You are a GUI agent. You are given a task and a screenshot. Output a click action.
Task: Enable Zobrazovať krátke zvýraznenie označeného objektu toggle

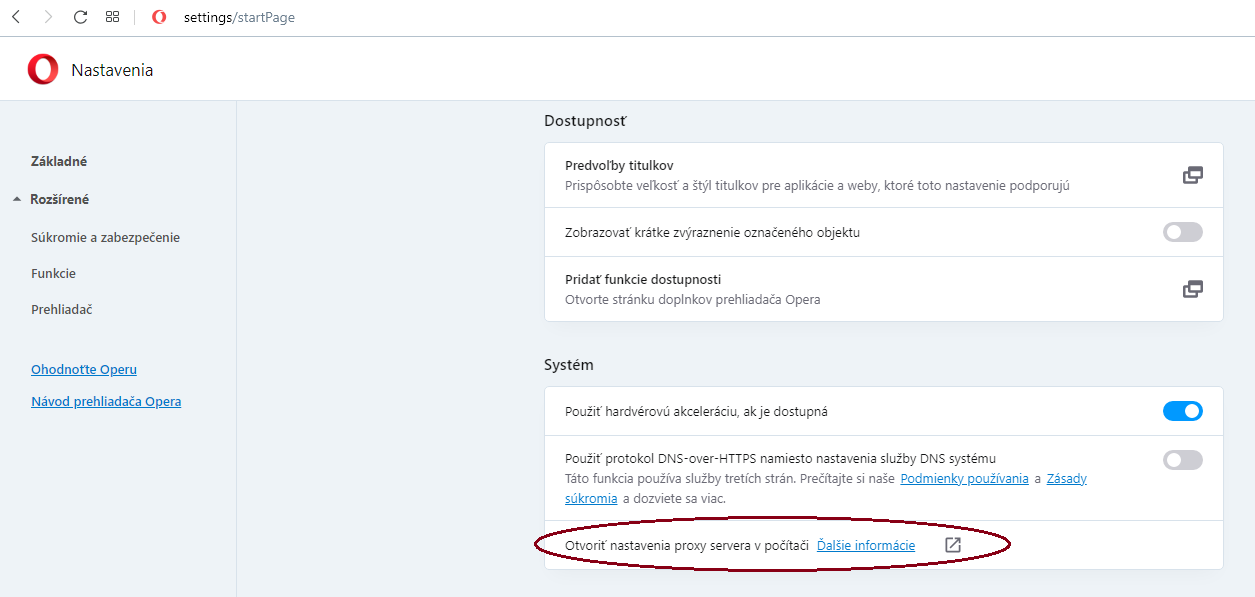point(1183,232)
